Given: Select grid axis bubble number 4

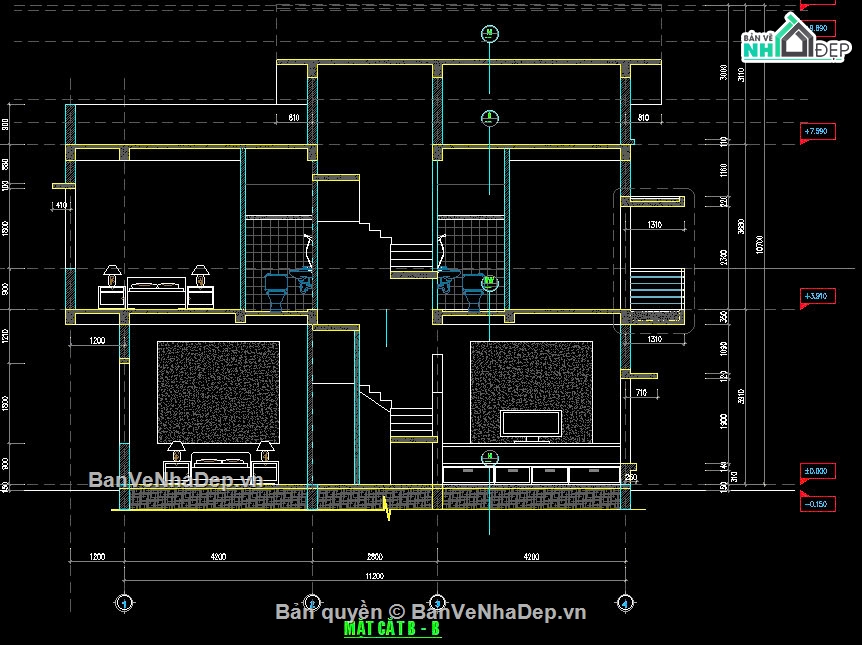Looking at the screenshot, I should (x=624, y=603).
